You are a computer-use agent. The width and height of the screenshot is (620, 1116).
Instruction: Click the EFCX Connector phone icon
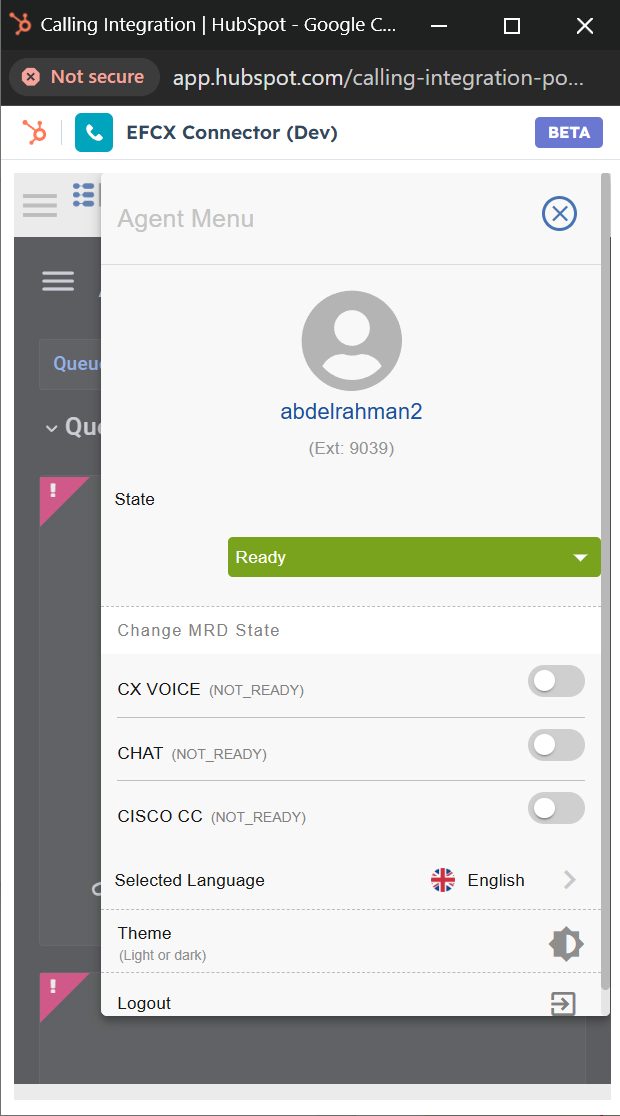(x=94, y=133)
